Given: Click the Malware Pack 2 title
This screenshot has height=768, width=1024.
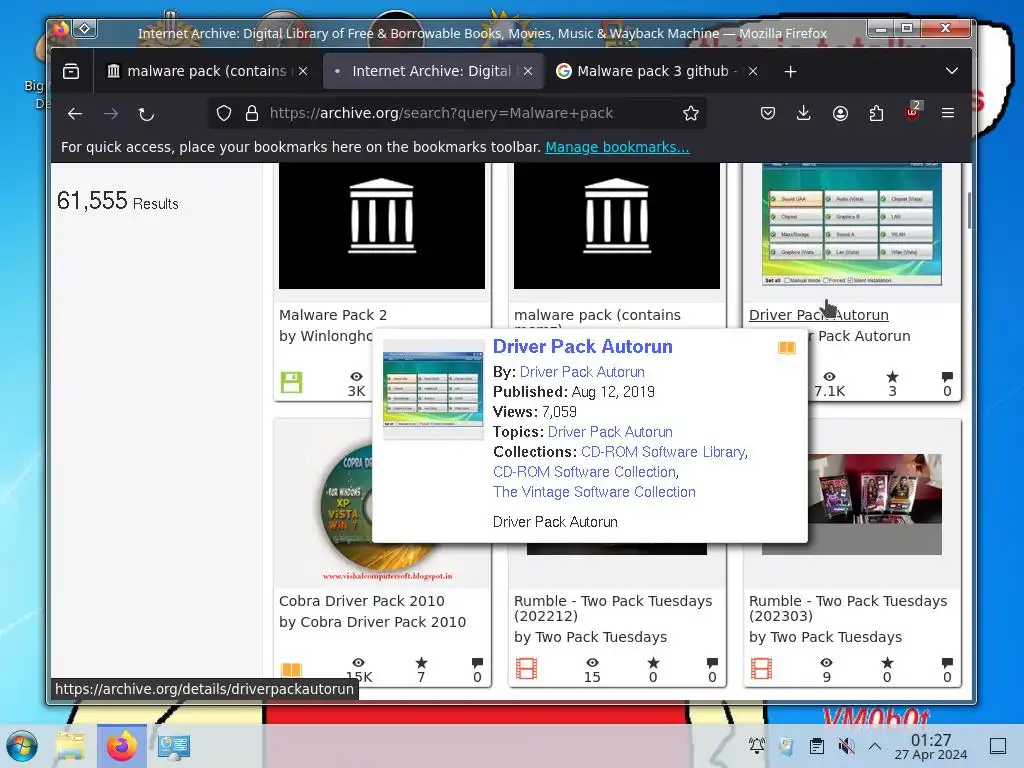Looking at the screenshot, I should pos(333,315).
